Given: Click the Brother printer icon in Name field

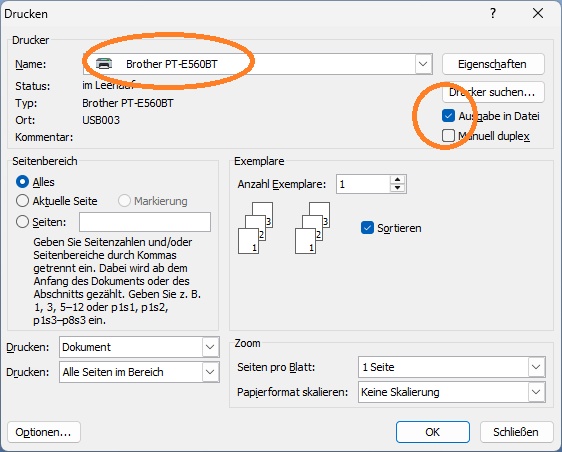Looking at the screenshot, I should click(x=104, y=64).
